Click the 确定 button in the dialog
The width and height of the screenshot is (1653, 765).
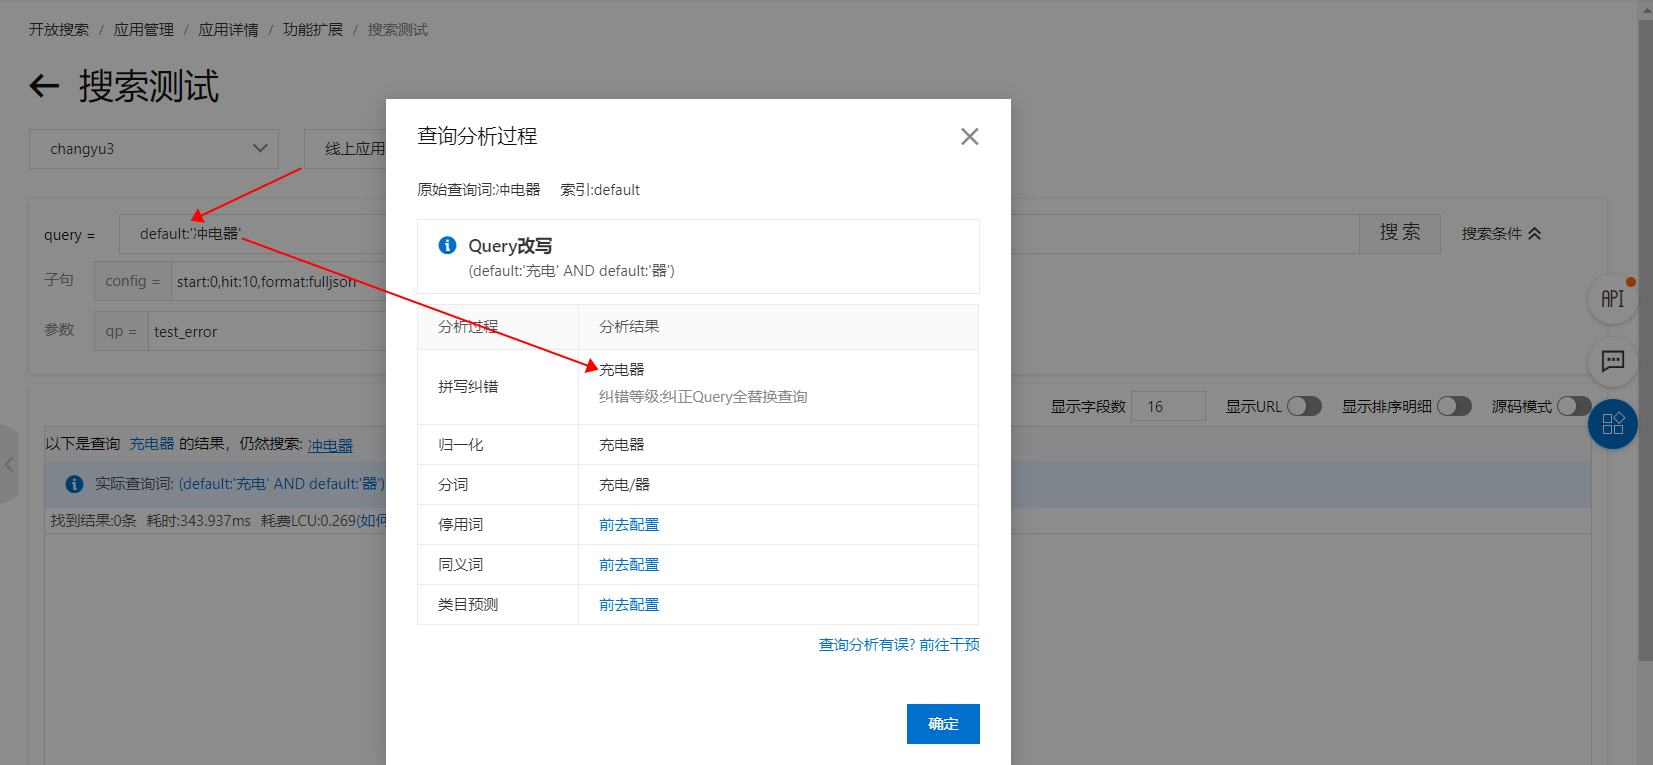coord(943,724)
